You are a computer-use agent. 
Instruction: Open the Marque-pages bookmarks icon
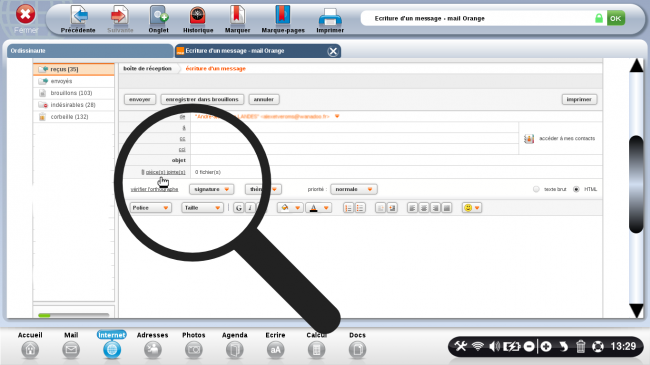(x=283, y=15)
